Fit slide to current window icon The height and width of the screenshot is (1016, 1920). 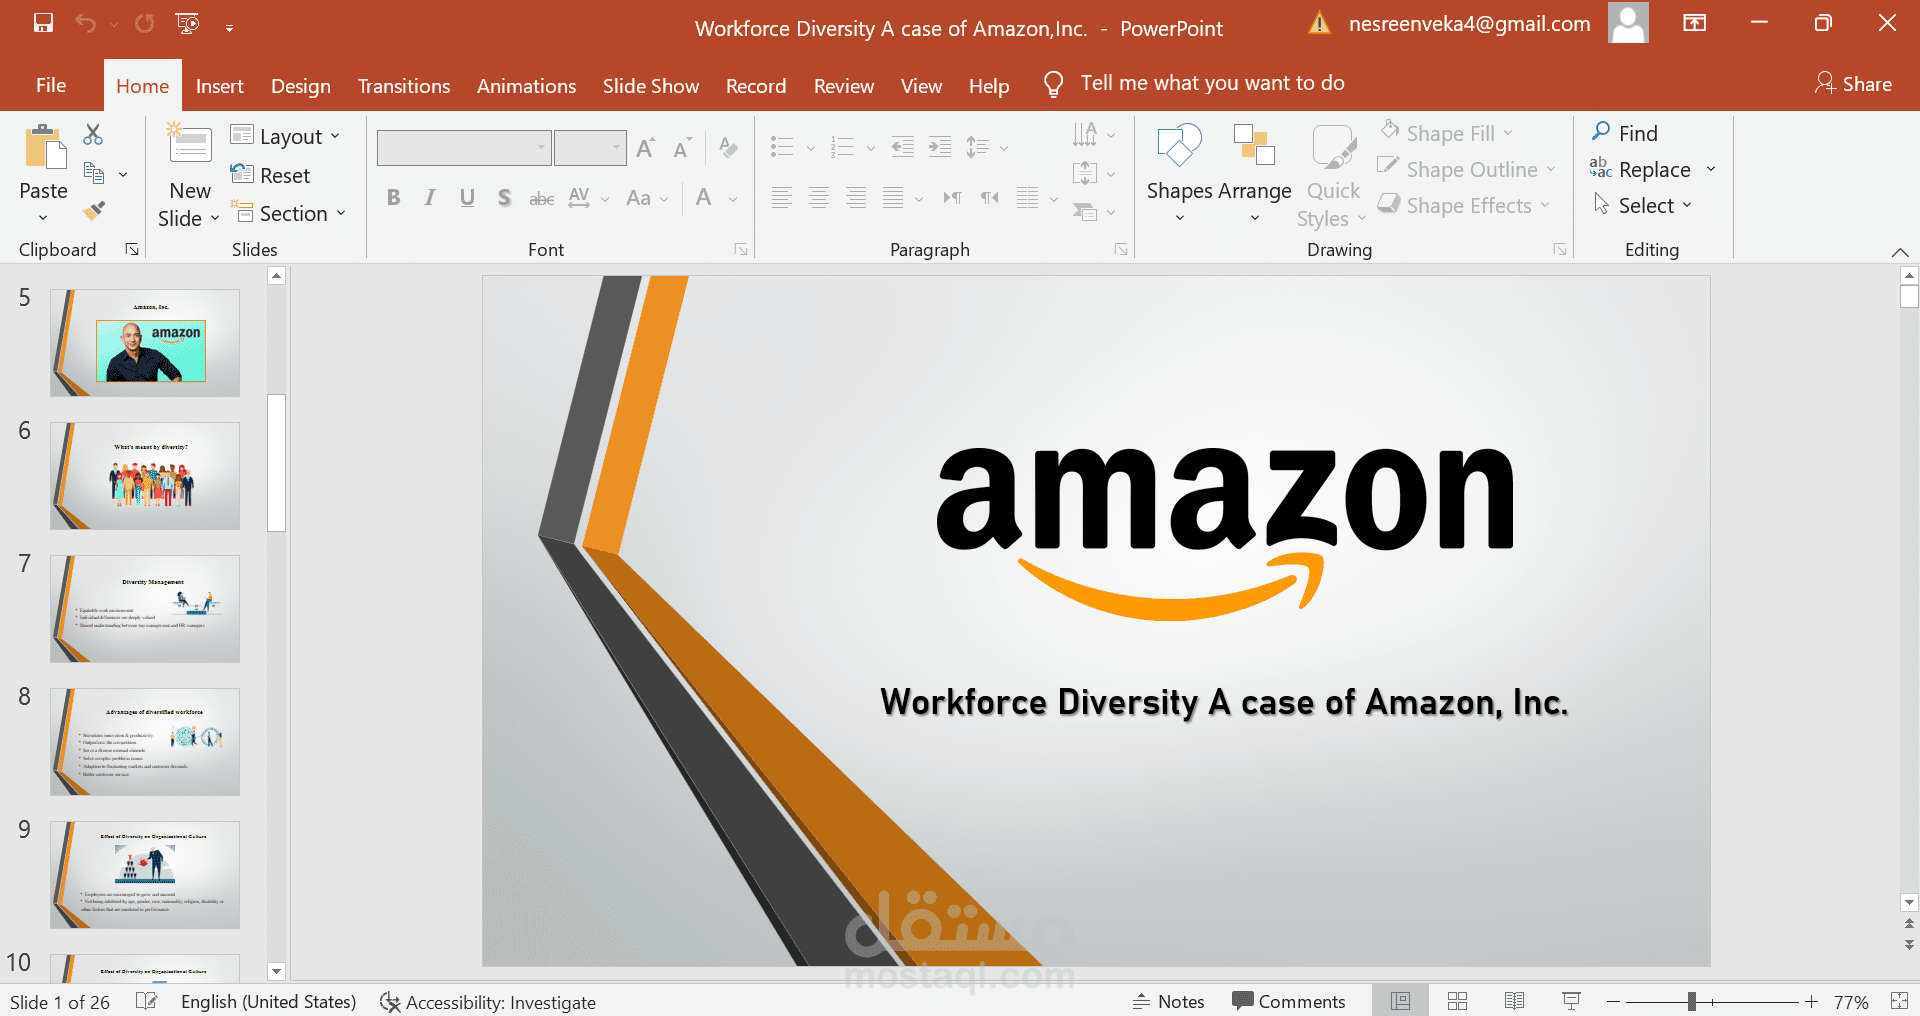[x=1899, y=1001]
